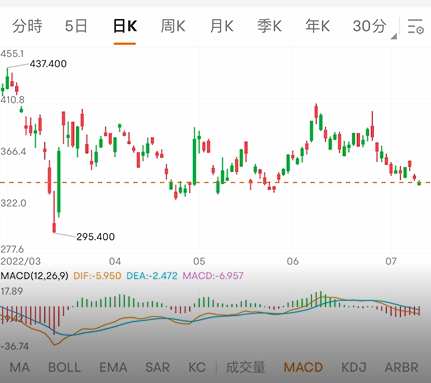
Task: Click the 295.400 low price label
Action: 96,237
